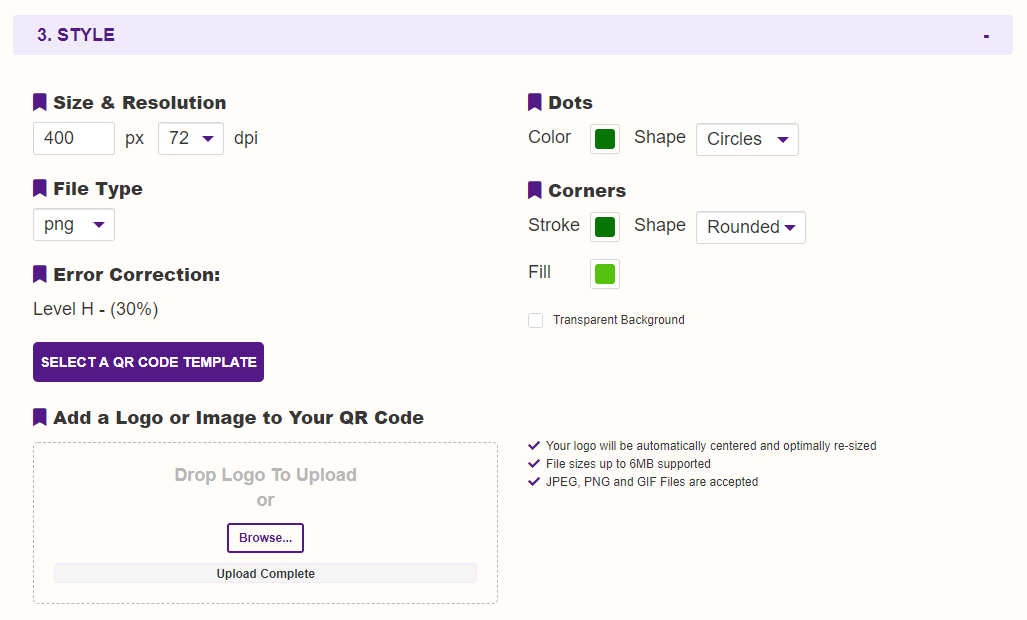Open the Corners shape Rounded dropdown
Image resolution: width=1027 pixels, height=620 pixels.
[751, 227]
